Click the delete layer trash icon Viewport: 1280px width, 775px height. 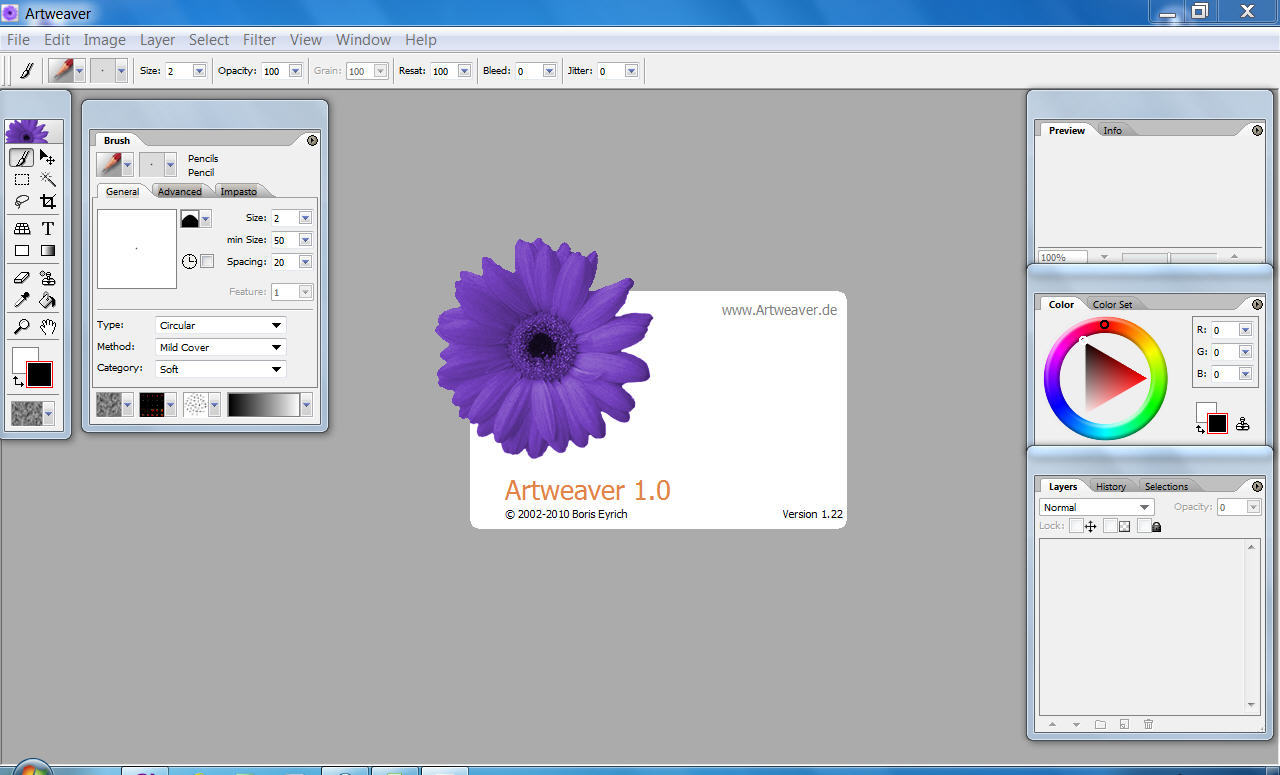pyautogui.click(x=1148, y=724)
